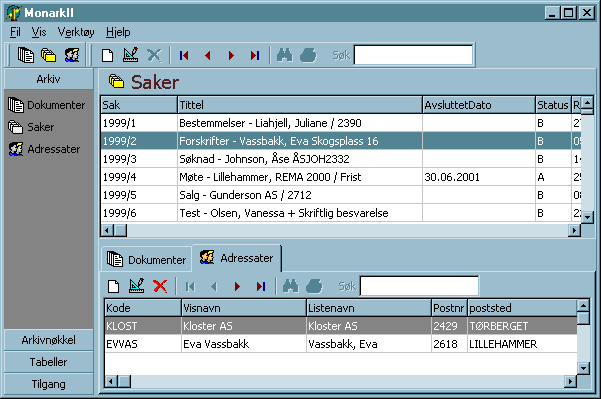The width and height of the screenshot is (601, 399).
Task: Open Dokumenter in the Arkiv sidebar
Action: [x=46, y=105]
